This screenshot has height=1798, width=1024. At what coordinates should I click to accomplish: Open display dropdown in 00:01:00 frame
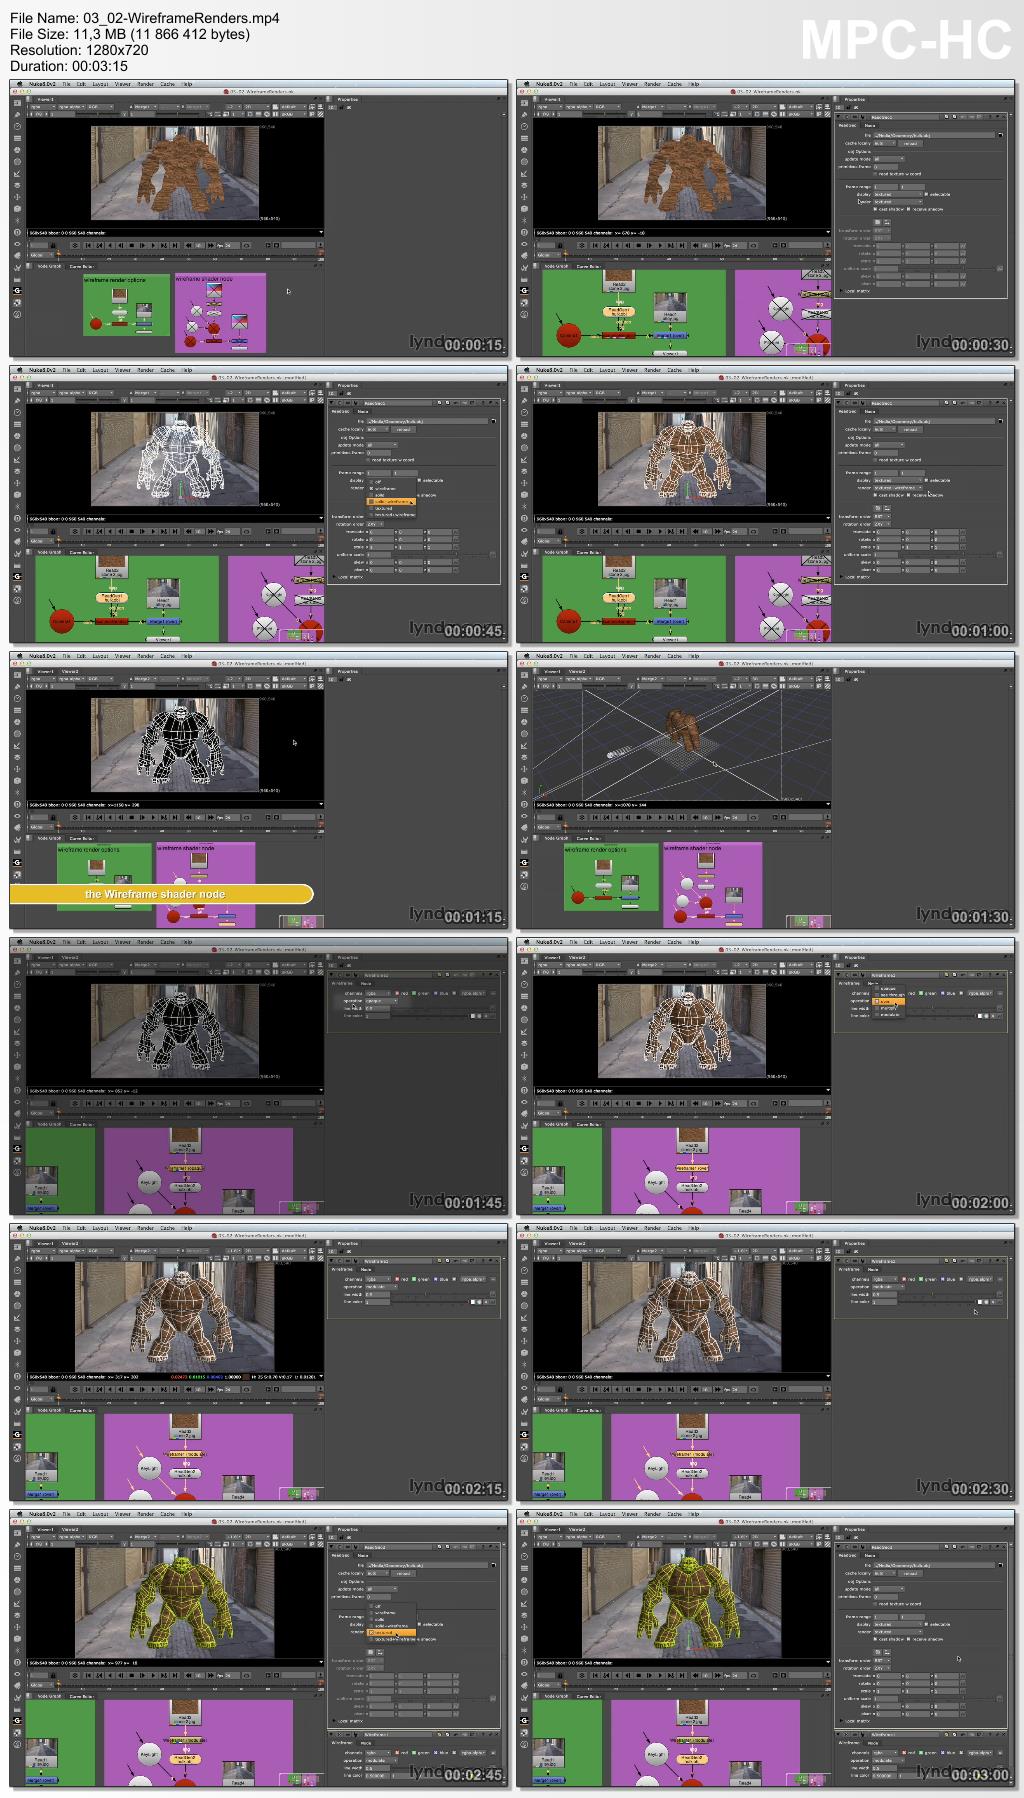[897, 480]
